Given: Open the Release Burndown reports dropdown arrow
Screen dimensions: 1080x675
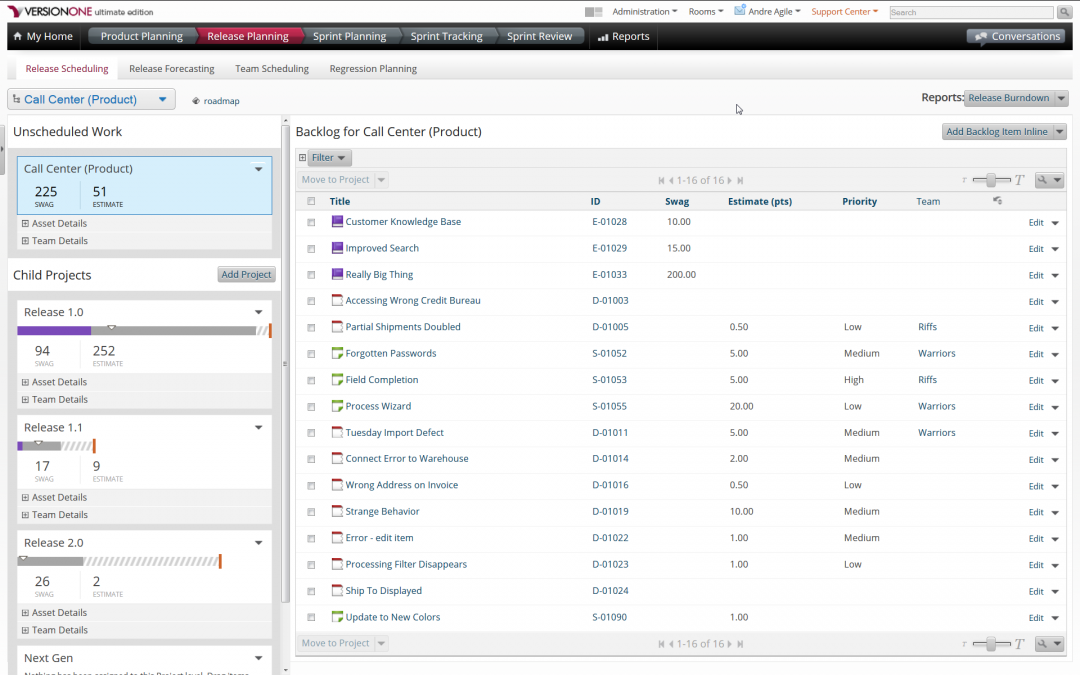Looking at the screenshot, I should click(x=1061, y=98).
